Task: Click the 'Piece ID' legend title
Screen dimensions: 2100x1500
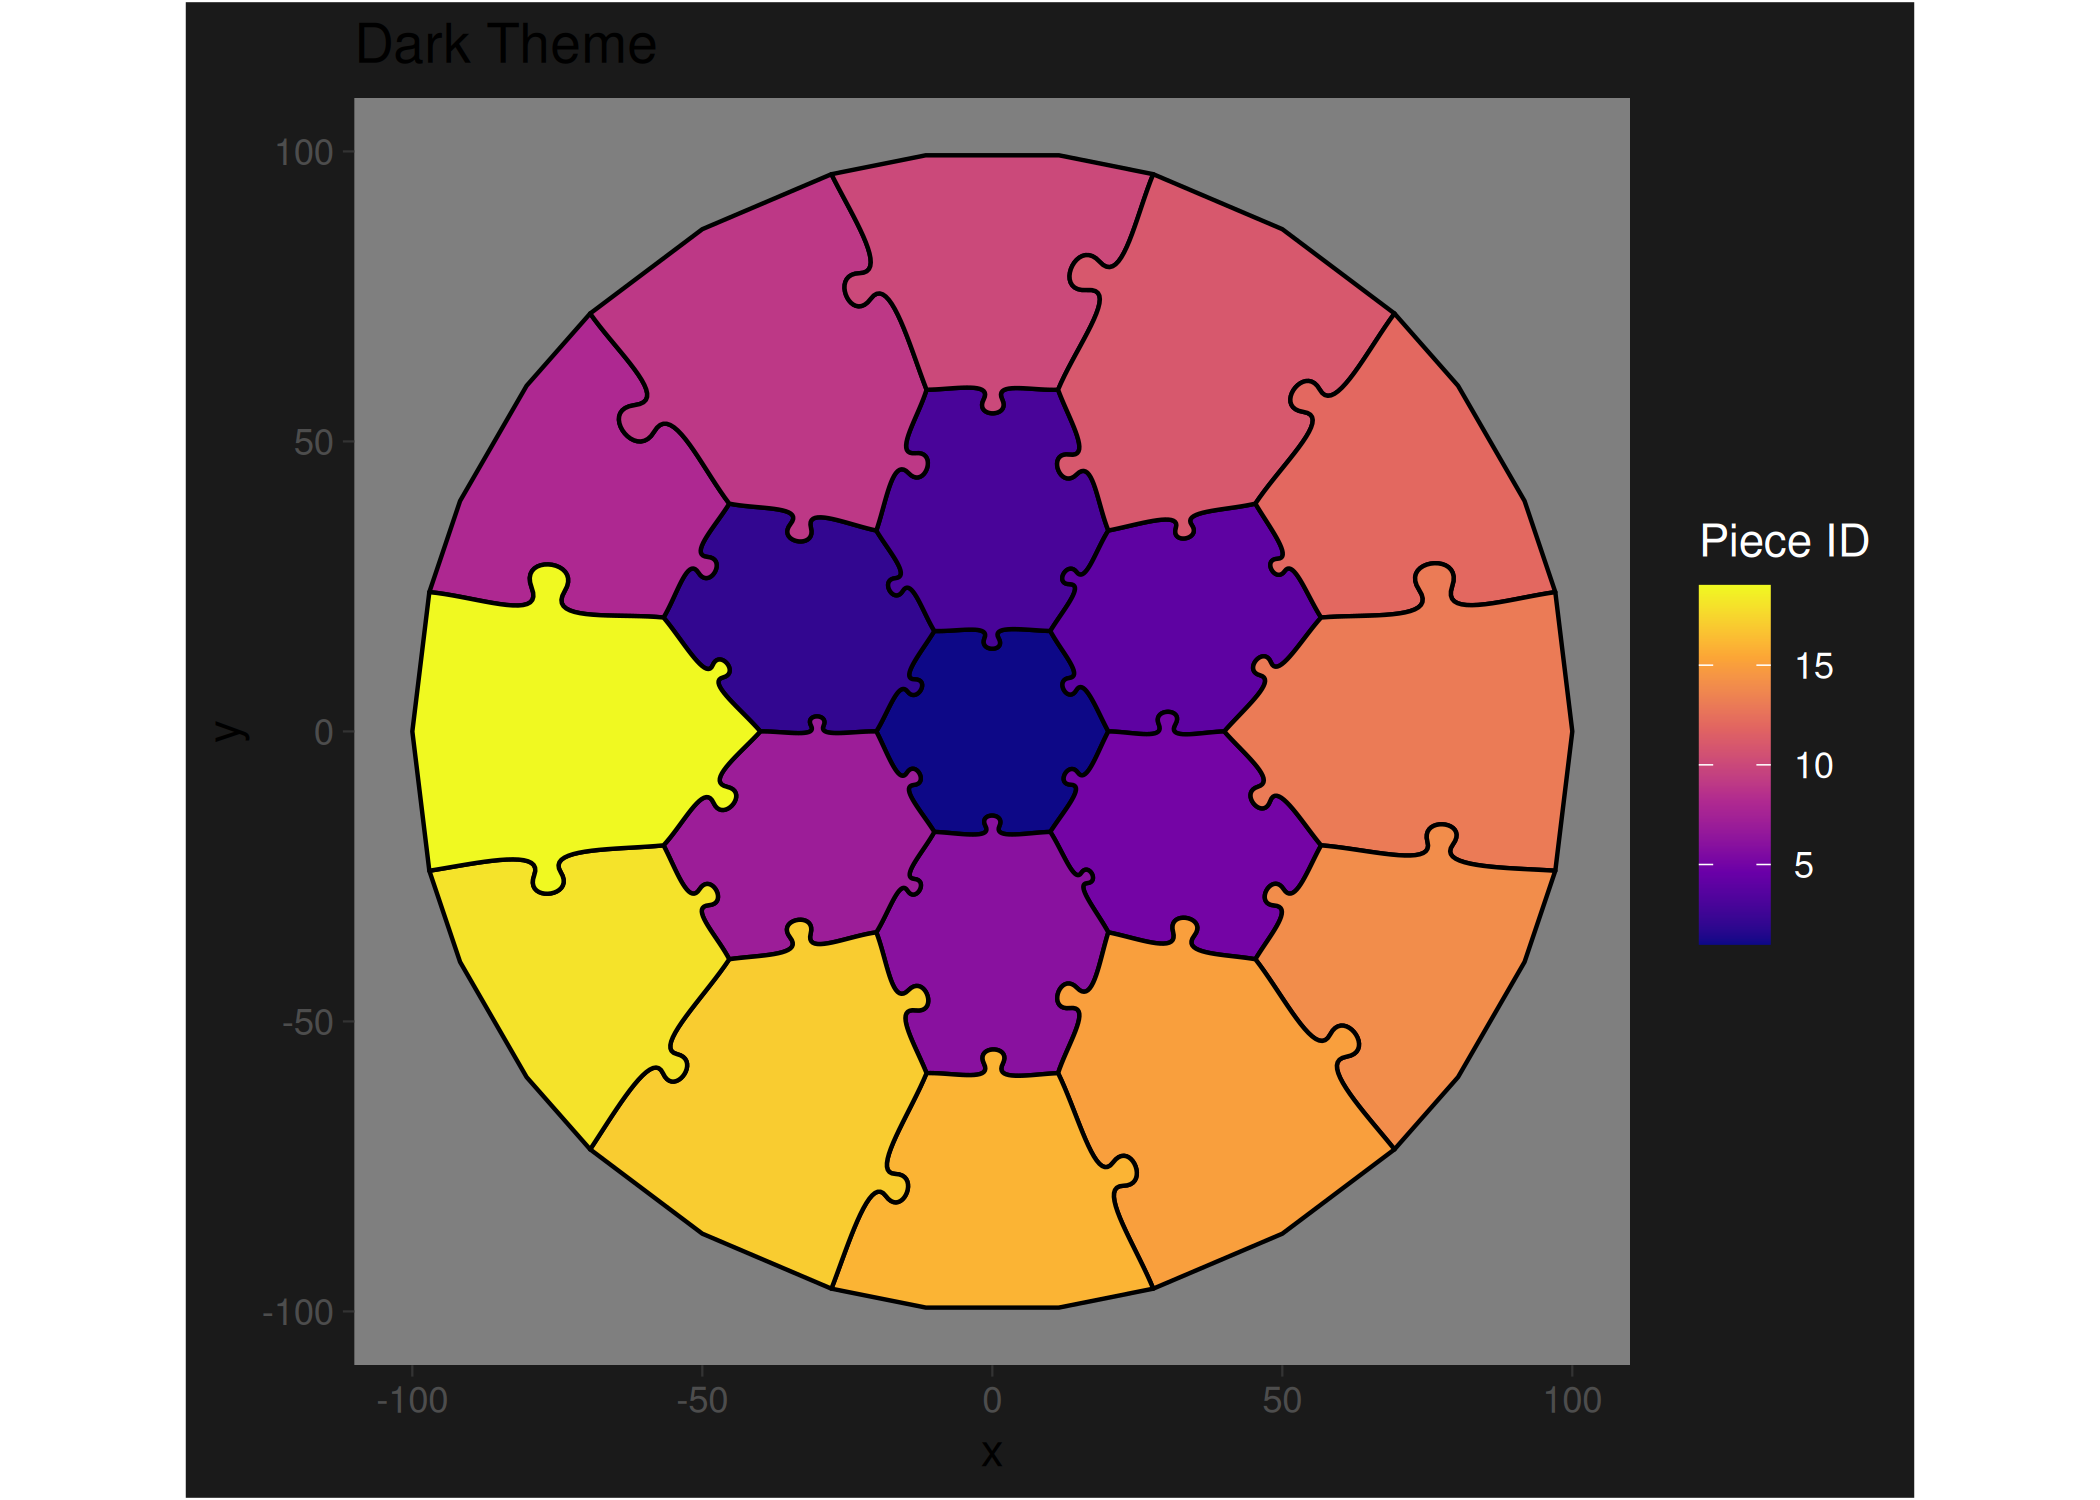Action: coord(1784,541)
